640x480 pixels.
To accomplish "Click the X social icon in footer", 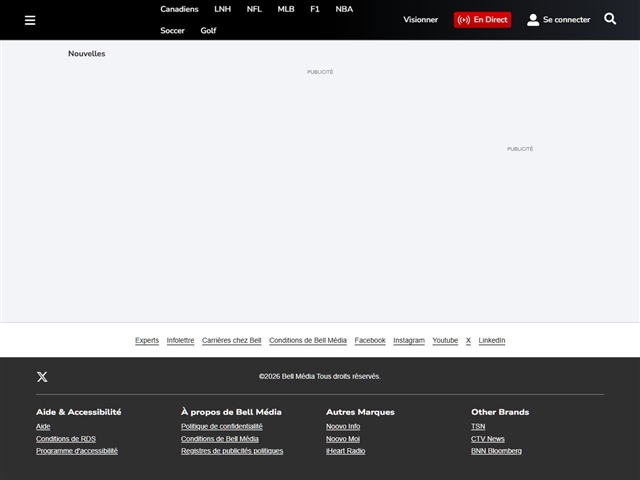I will tap(42, 377).
